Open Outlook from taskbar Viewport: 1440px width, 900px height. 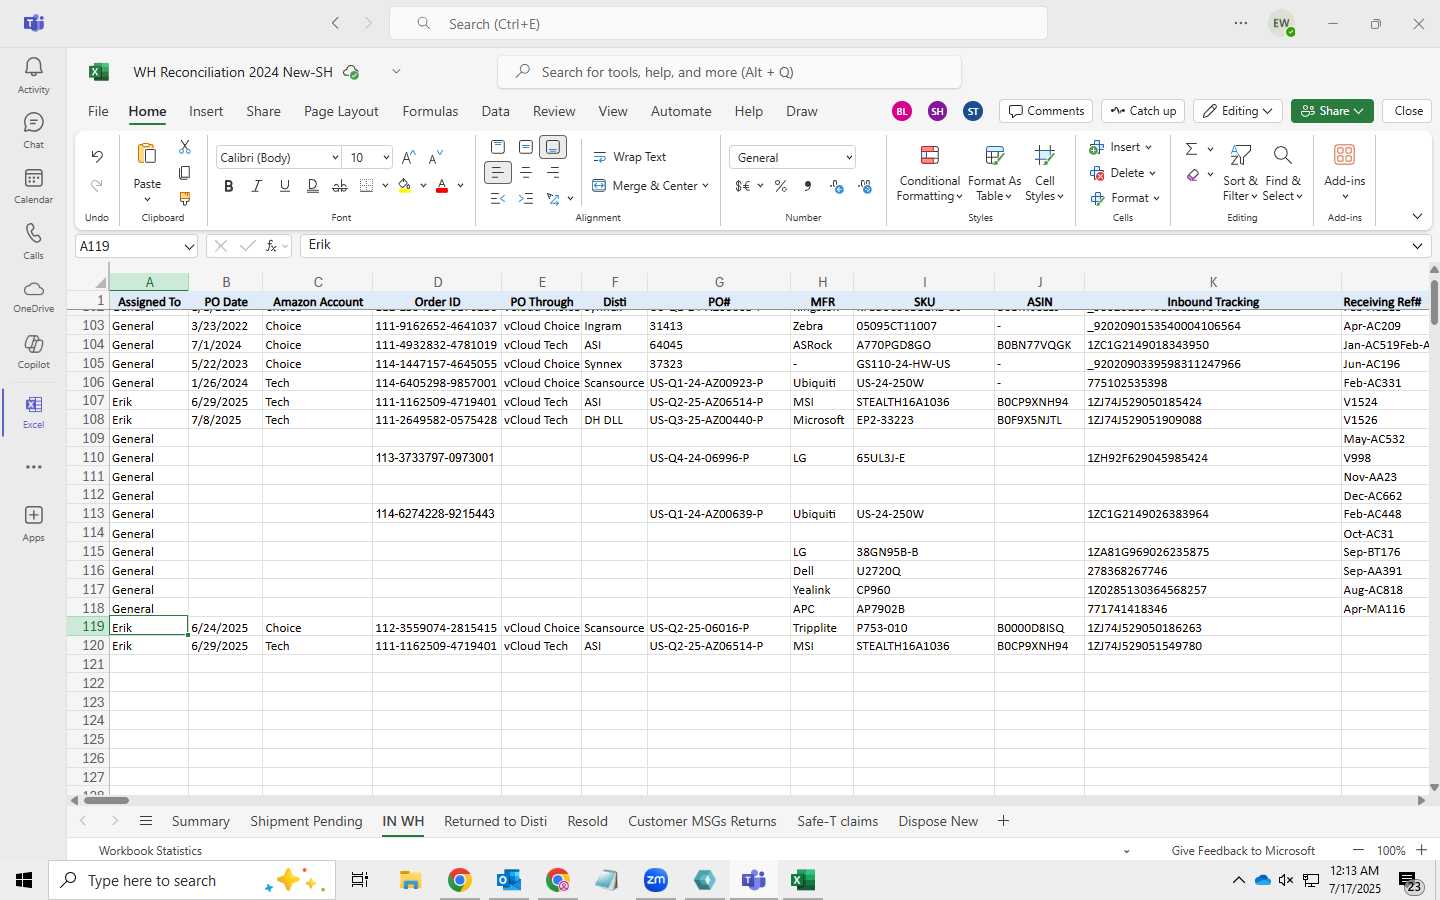tap(508, 880)
